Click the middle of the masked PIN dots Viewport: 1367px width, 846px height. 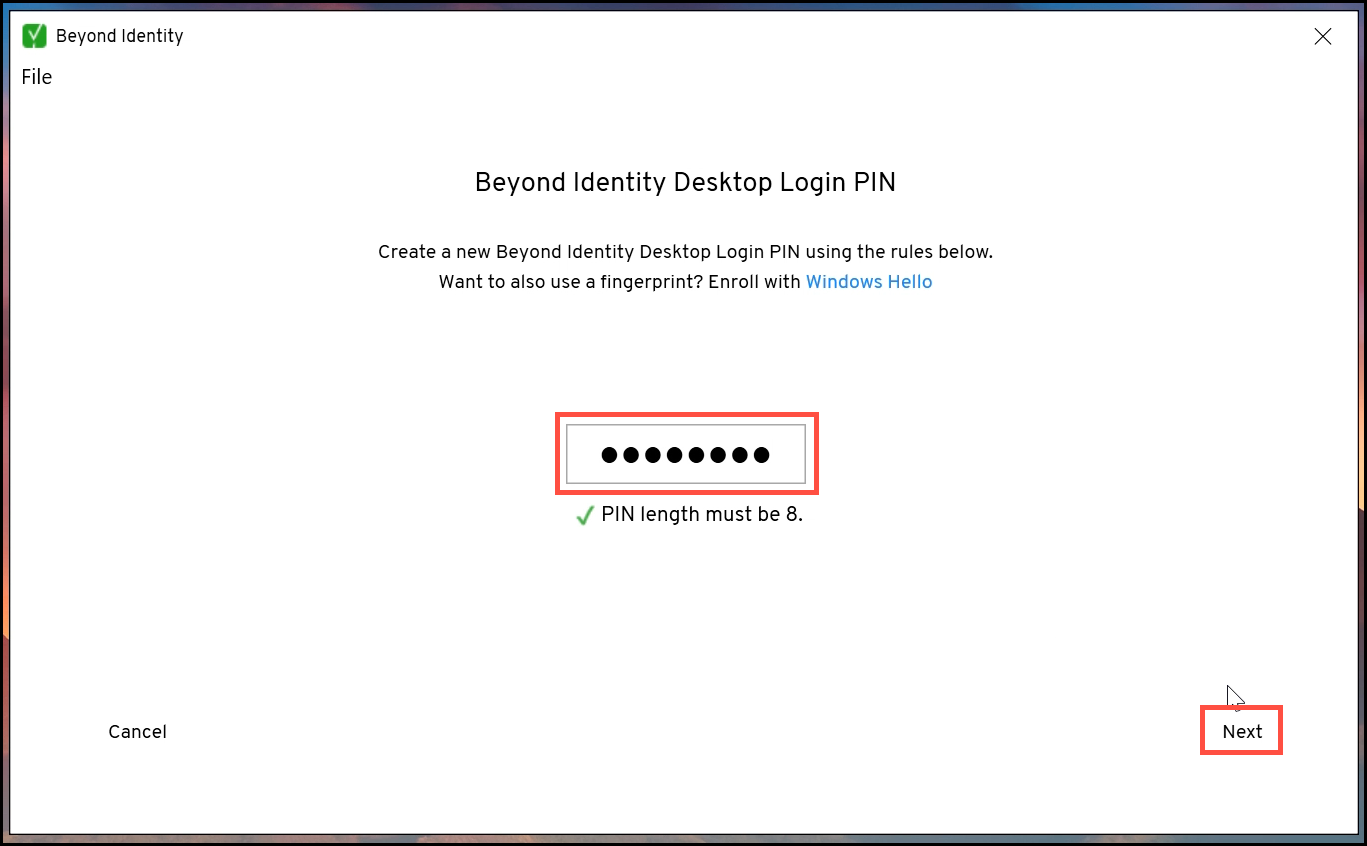686,455
